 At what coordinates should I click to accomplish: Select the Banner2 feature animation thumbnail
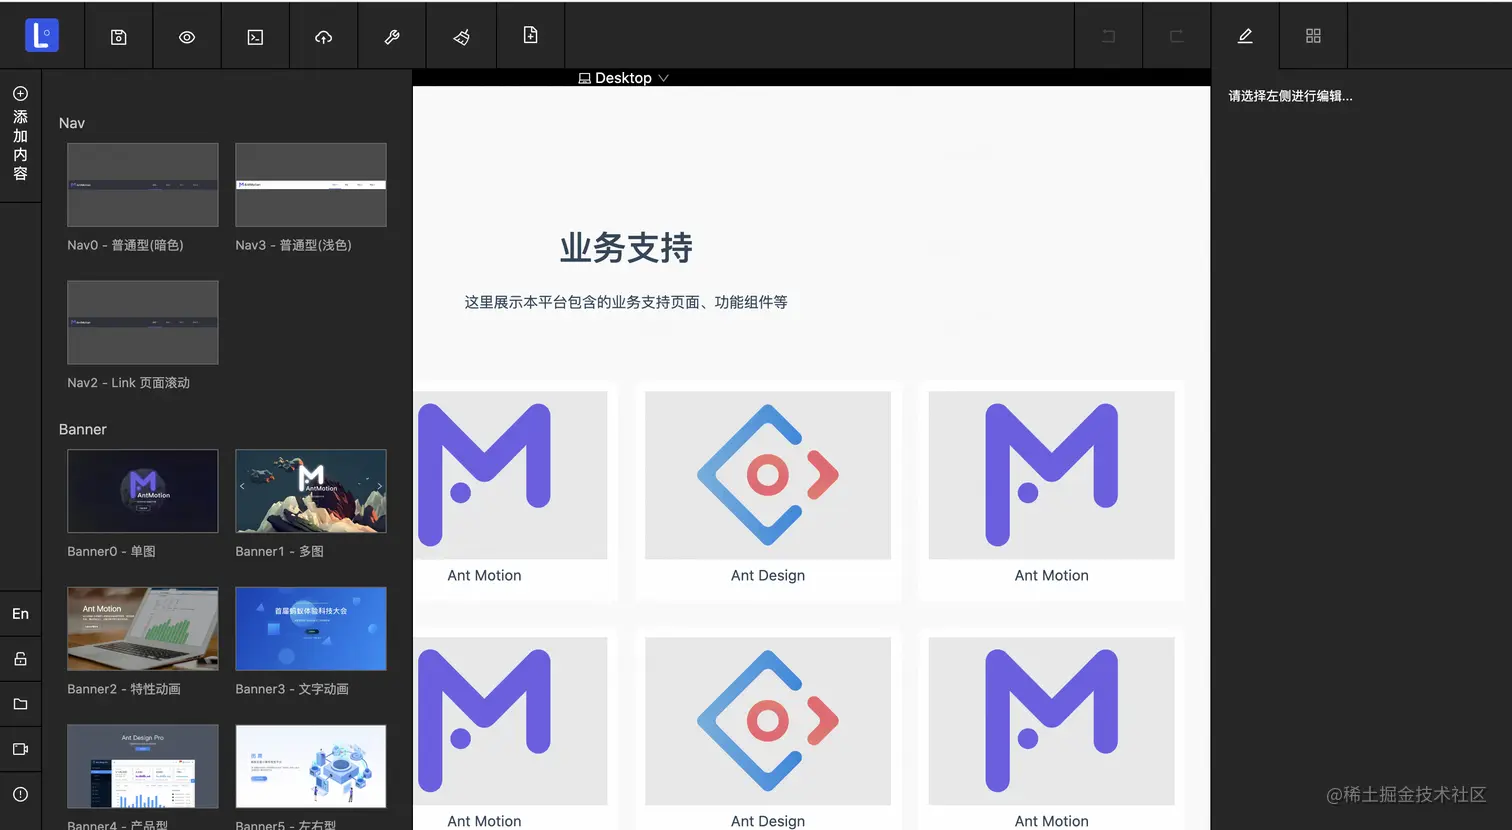pyautogui.click(x=143, y=629)
